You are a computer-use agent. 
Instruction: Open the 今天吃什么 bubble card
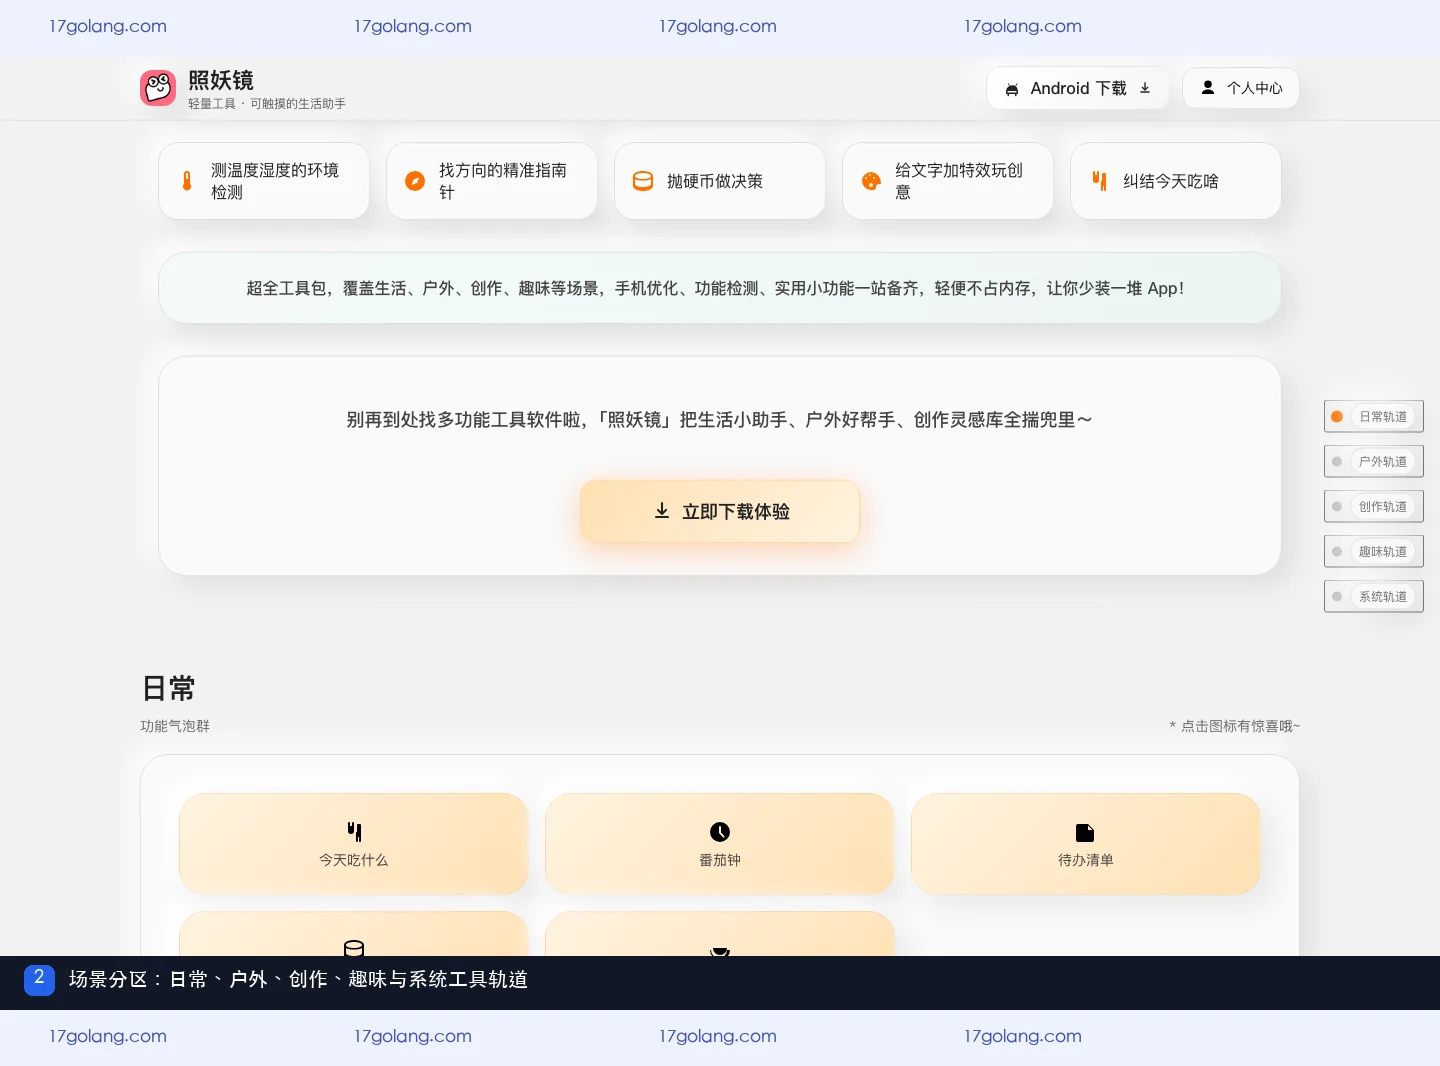[x=354, y=844]
